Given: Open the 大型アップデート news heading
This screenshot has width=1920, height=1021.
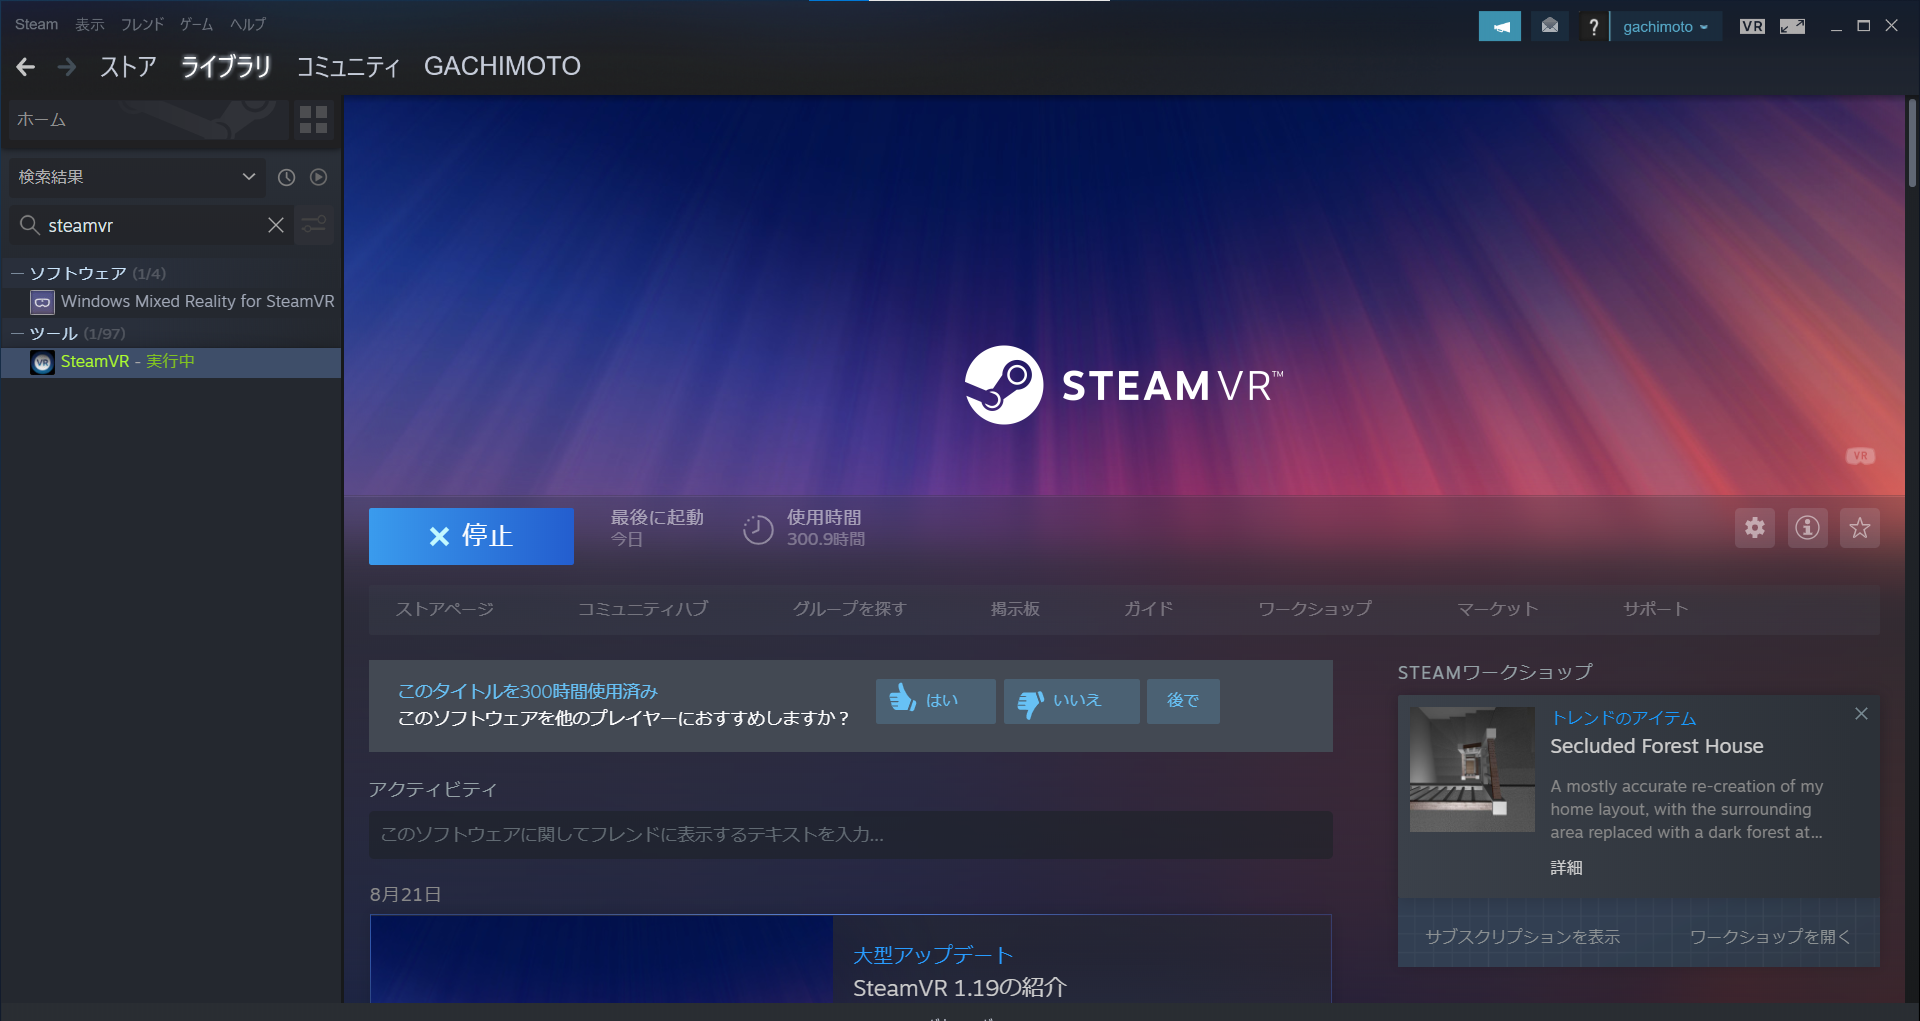Looking at the screenshot, I should [x=933, y=955].
